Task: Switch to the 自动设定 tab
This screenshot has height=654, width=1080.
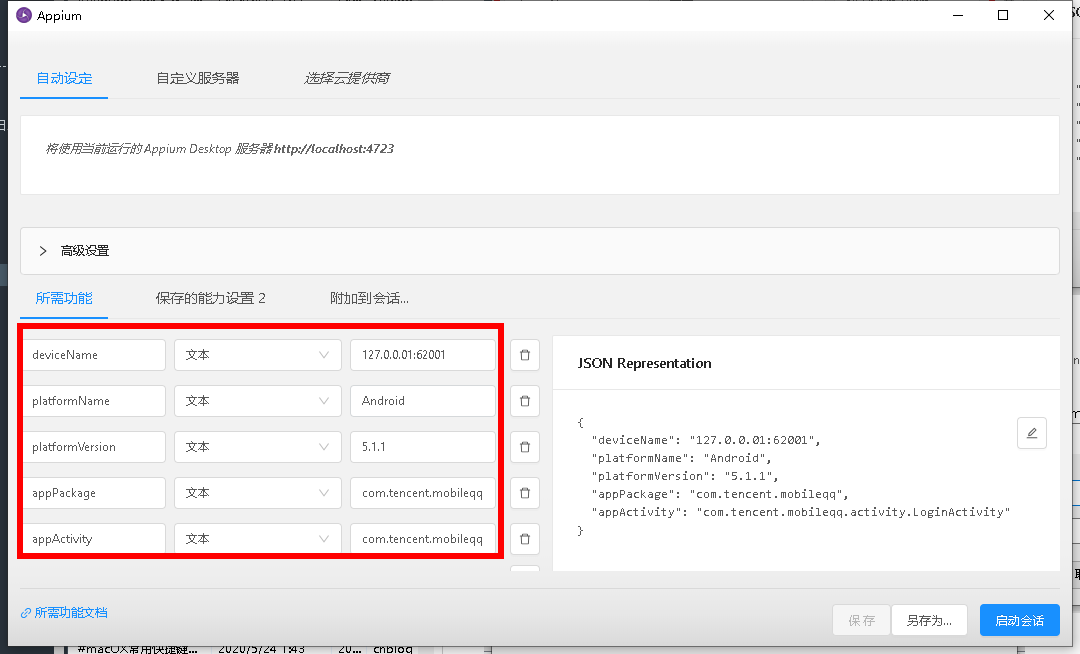Action: tap(64, 78)
